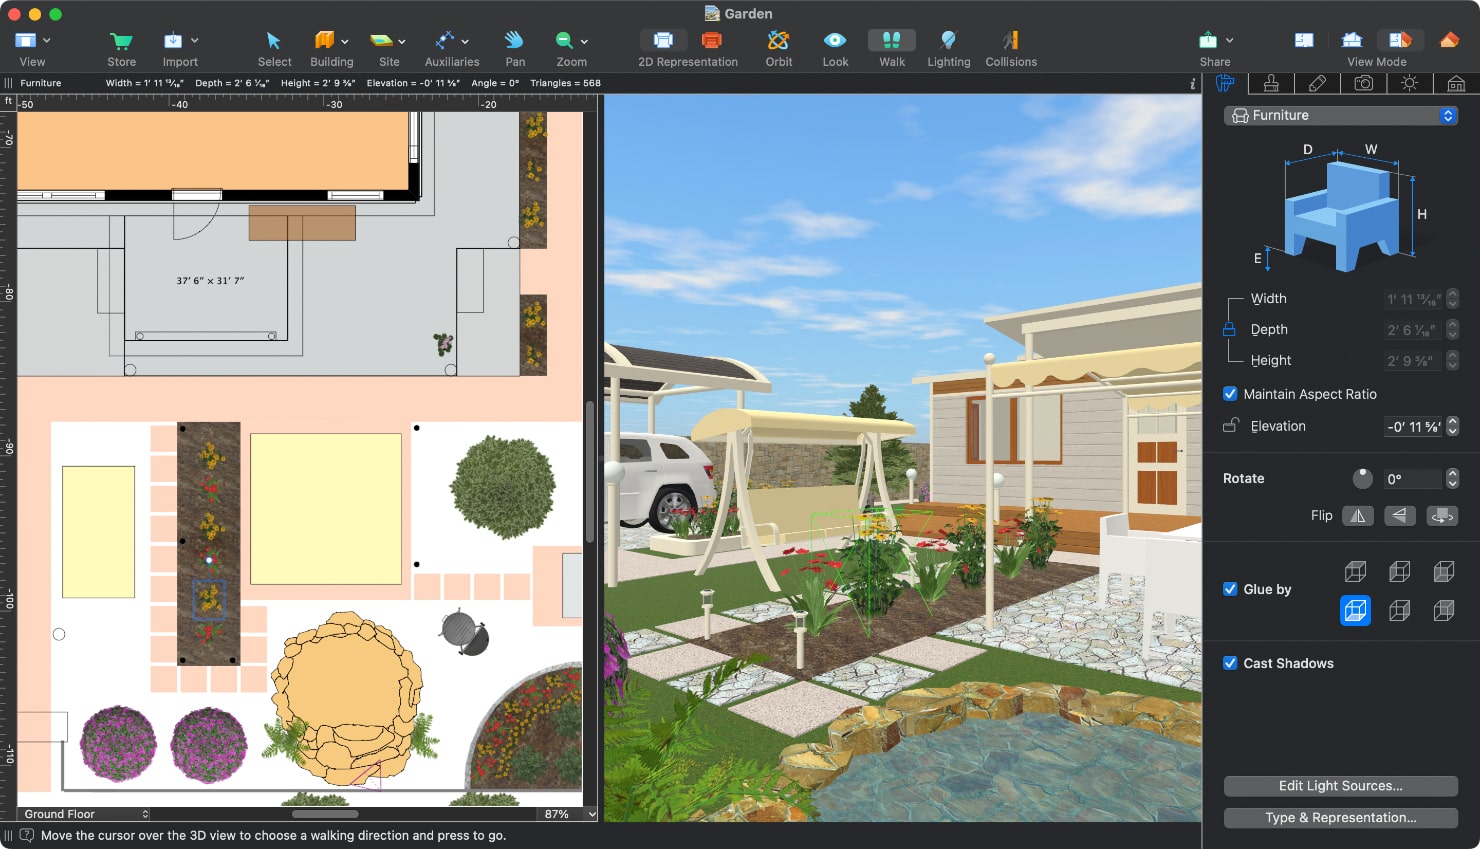
Task: Click the Share toolbar icon
Action: tap(1208, 40)
